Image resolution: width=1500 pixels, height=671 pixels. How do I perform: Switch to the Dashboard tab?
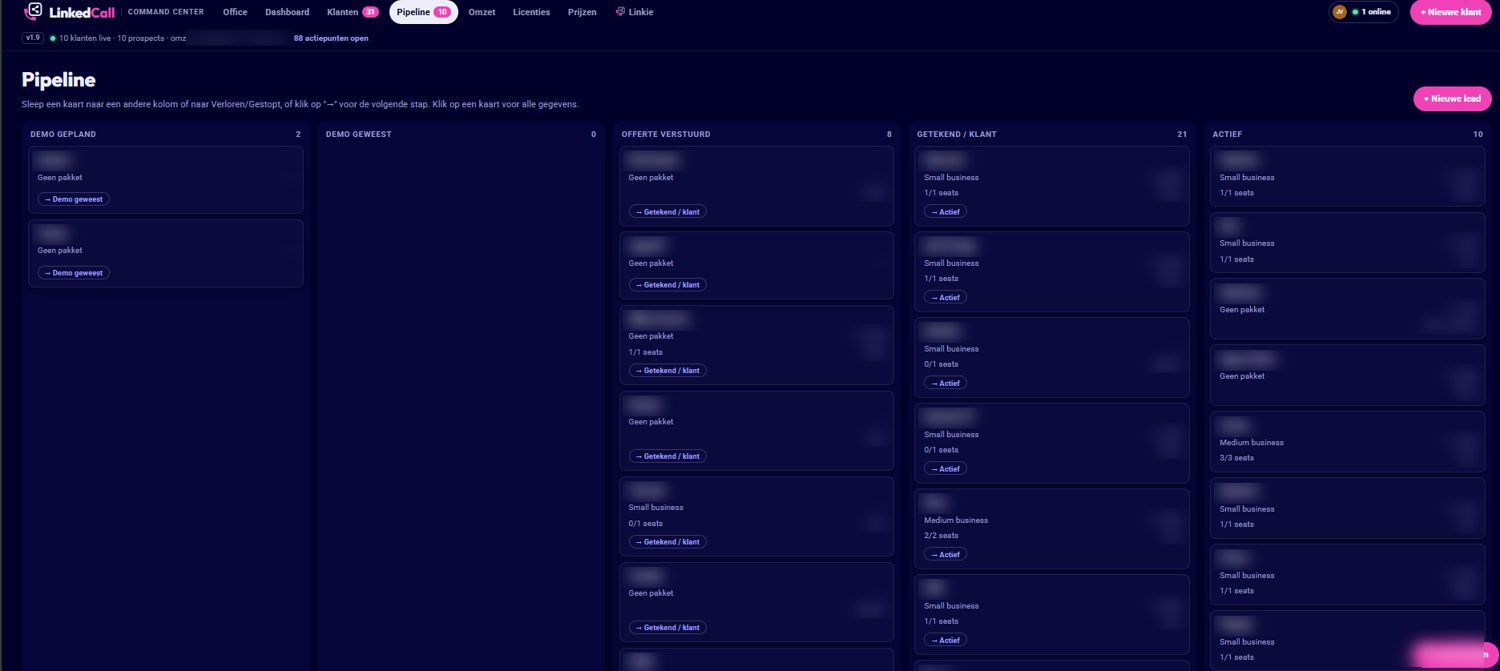coord(287,12)
